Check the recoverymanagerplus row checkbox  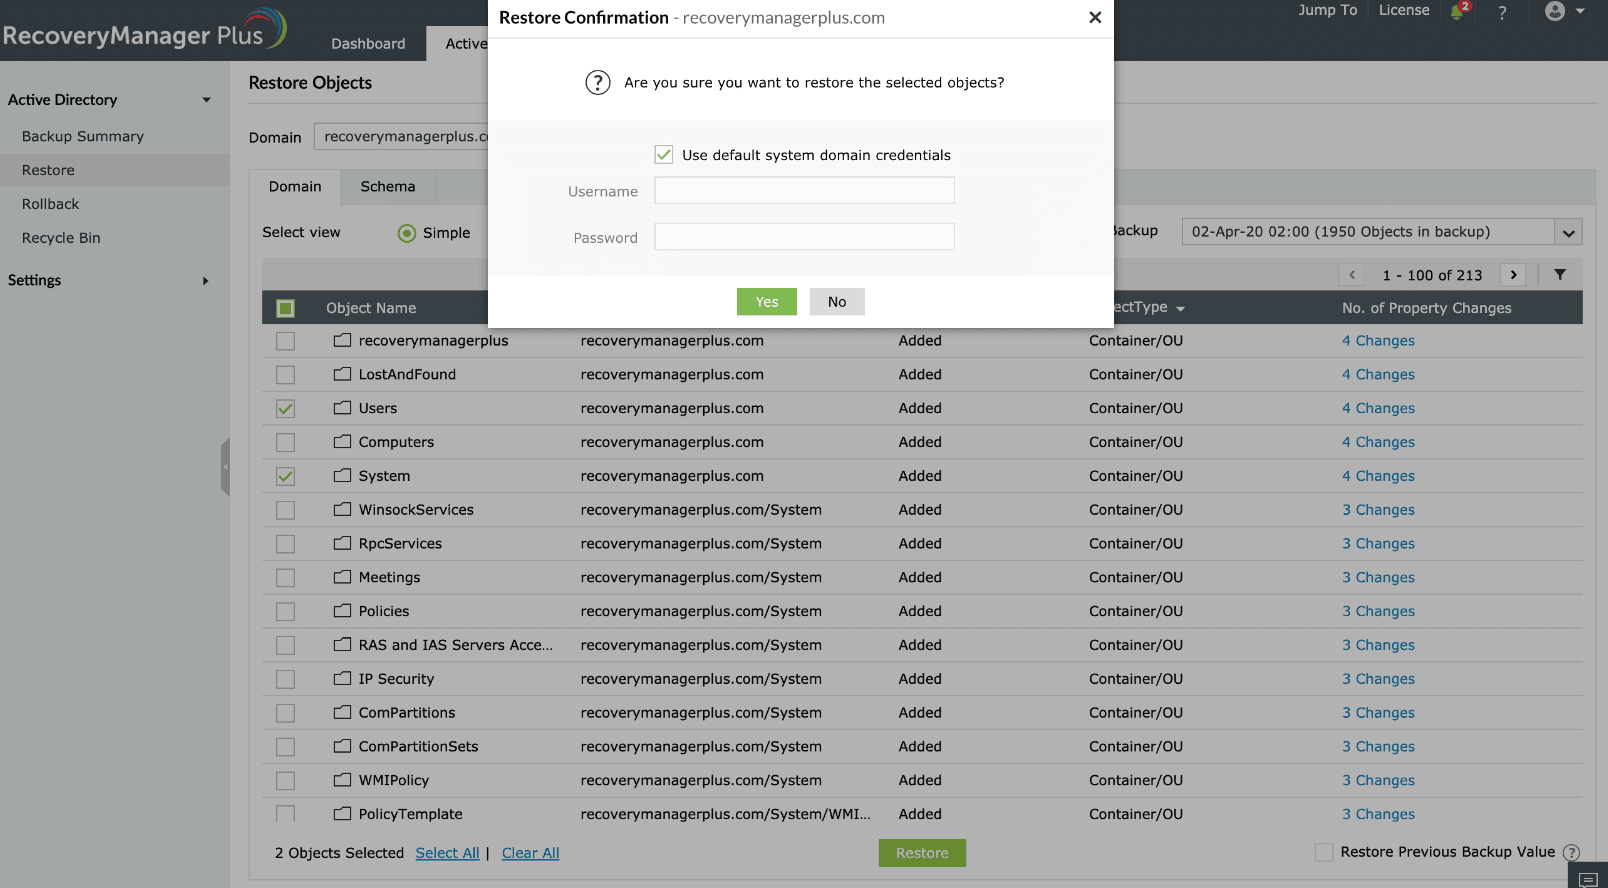[285, 341]
